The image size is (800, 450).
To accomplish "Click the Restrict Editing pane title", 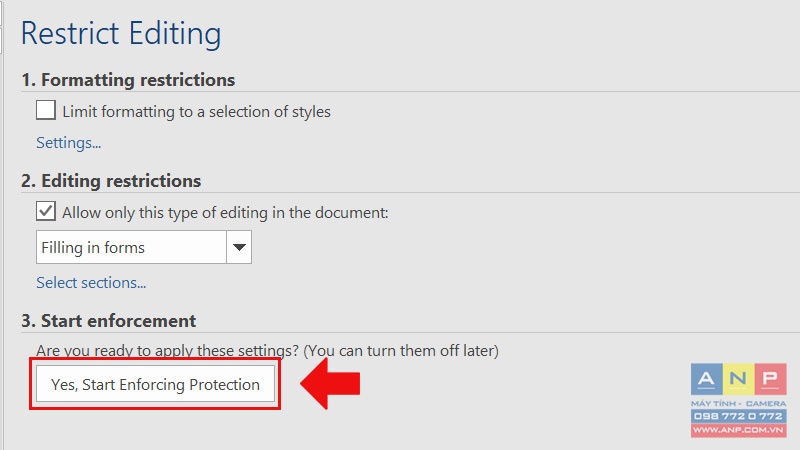I will tap(121, 34).
